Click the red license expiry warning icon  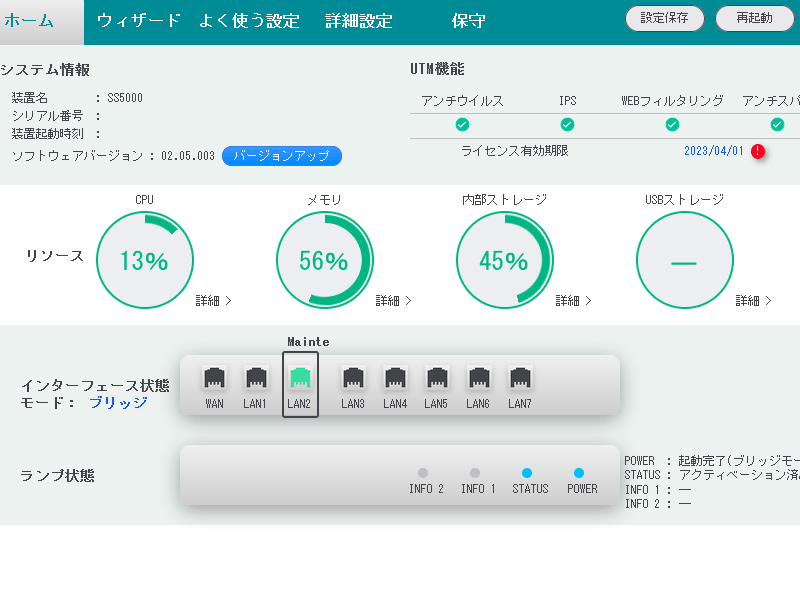758,151
